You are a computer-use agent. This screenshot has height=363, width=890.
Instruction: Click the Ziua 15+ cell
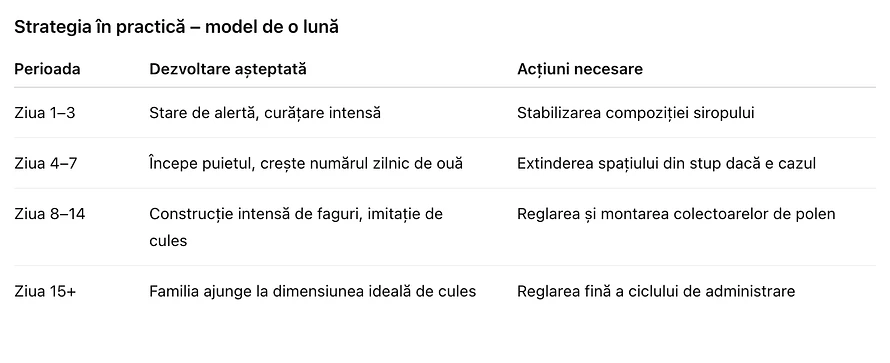tap(44, 292)
